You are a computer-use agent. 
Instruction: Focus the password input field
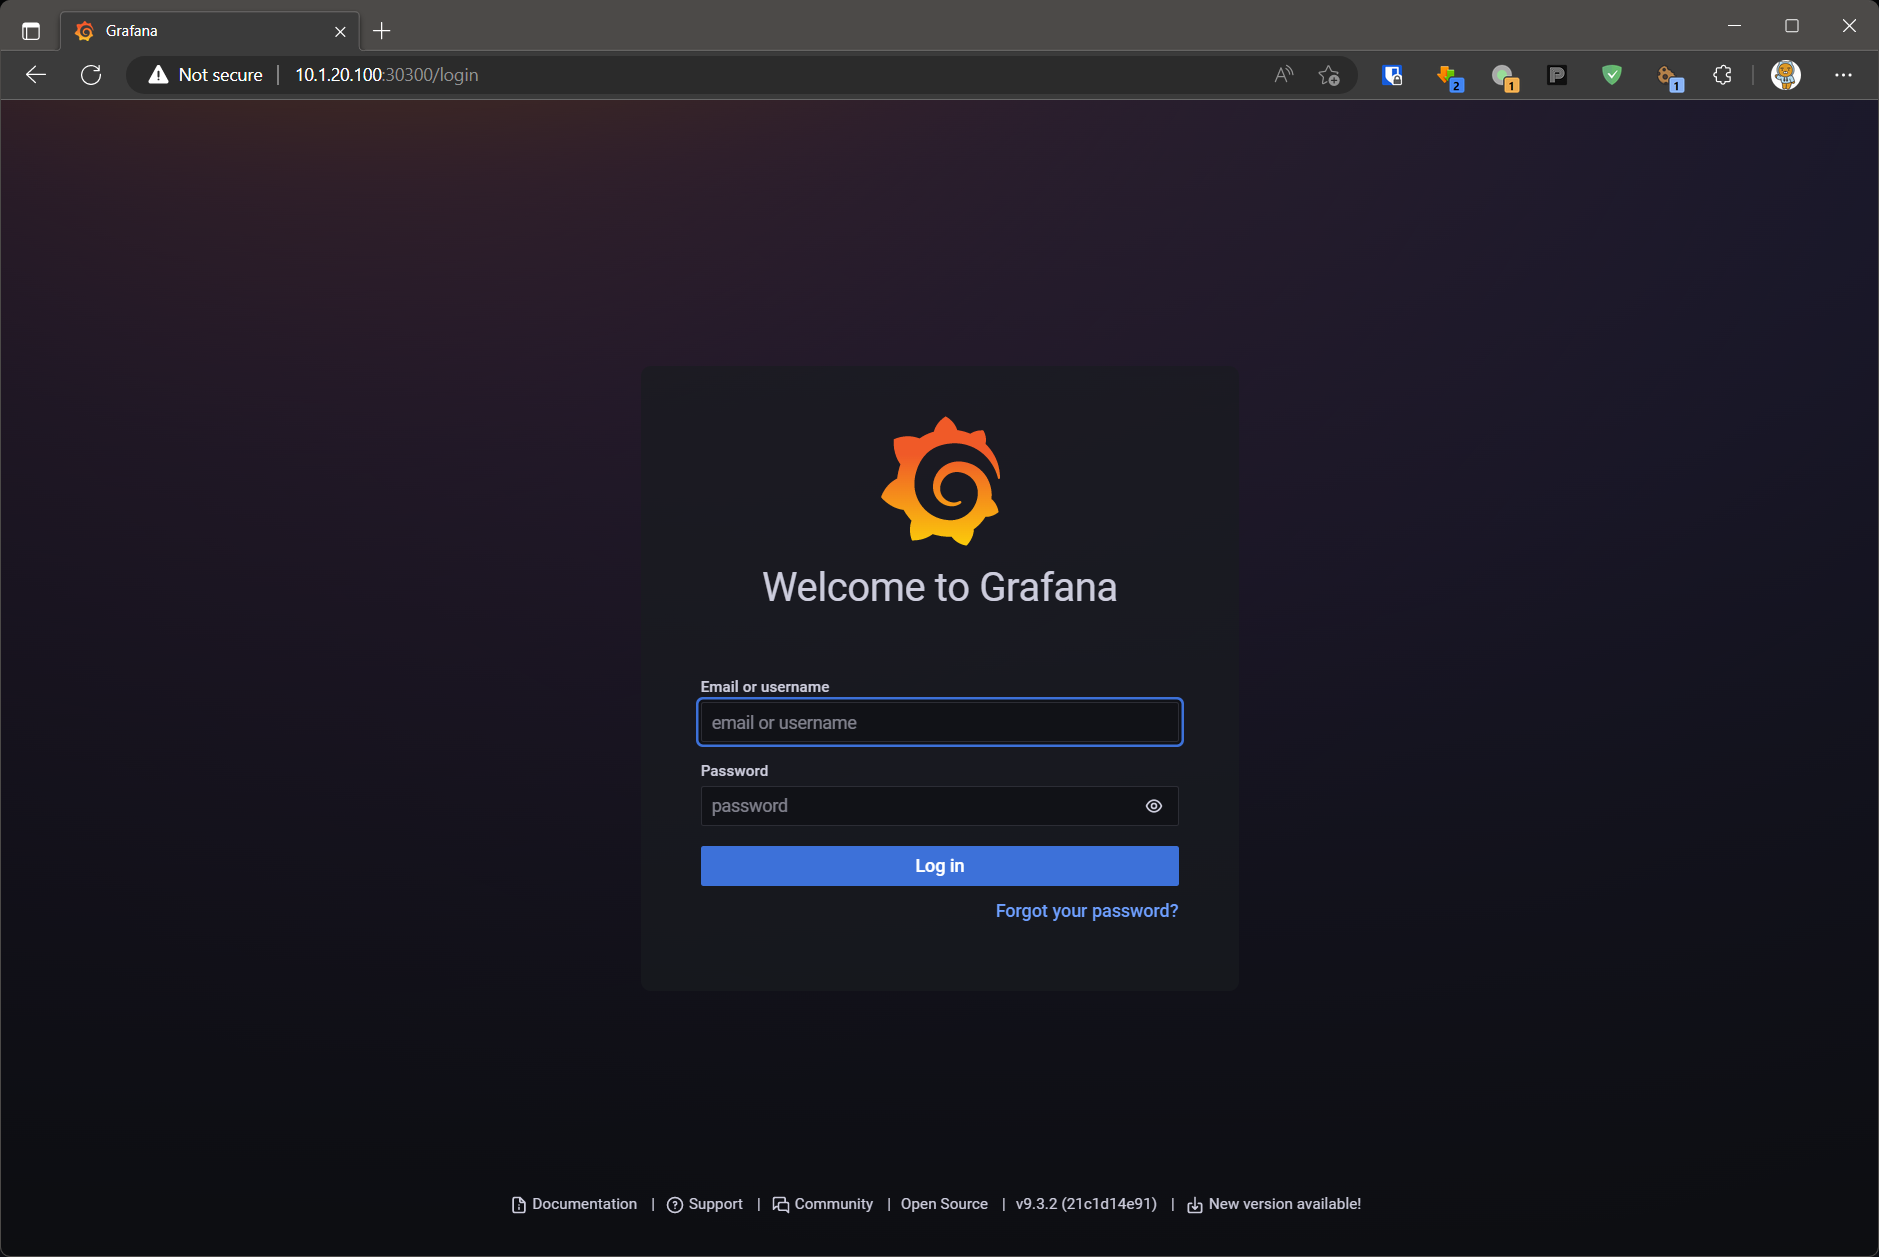click(939, 806)
